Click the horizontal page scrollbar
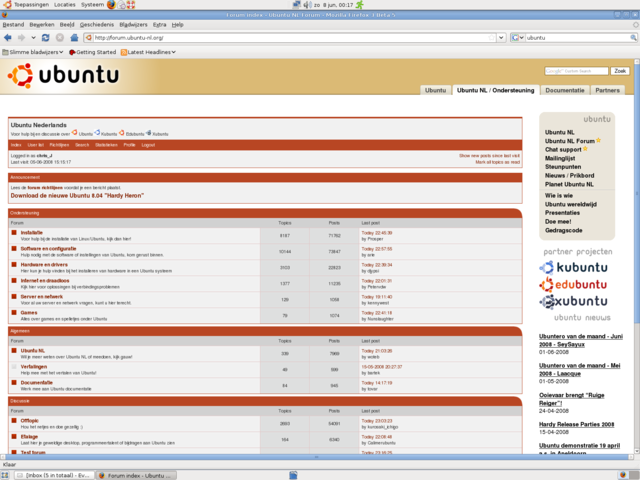 (317, 457)
